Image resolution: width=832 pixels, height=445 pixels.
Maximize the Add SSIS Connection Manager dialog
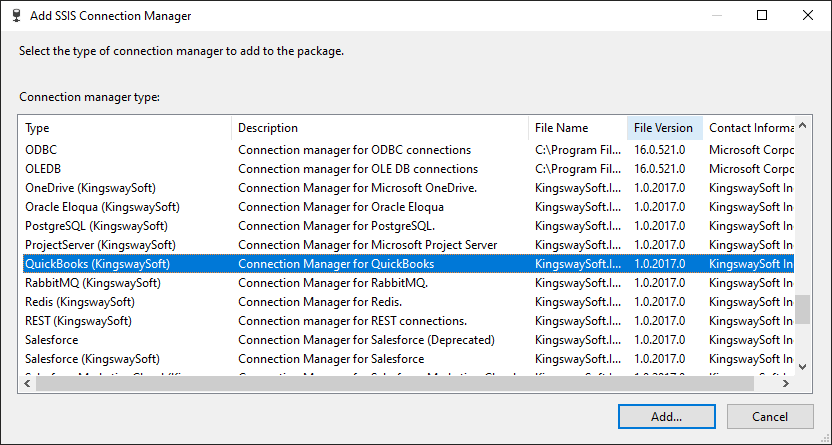click(762, 15)
